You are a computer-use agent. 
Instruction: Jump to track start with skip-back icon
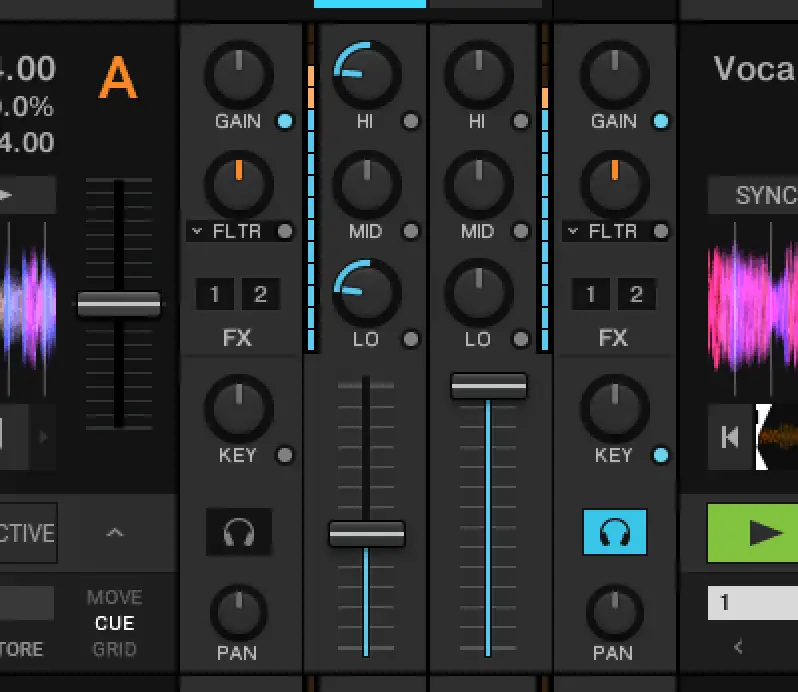730,437
